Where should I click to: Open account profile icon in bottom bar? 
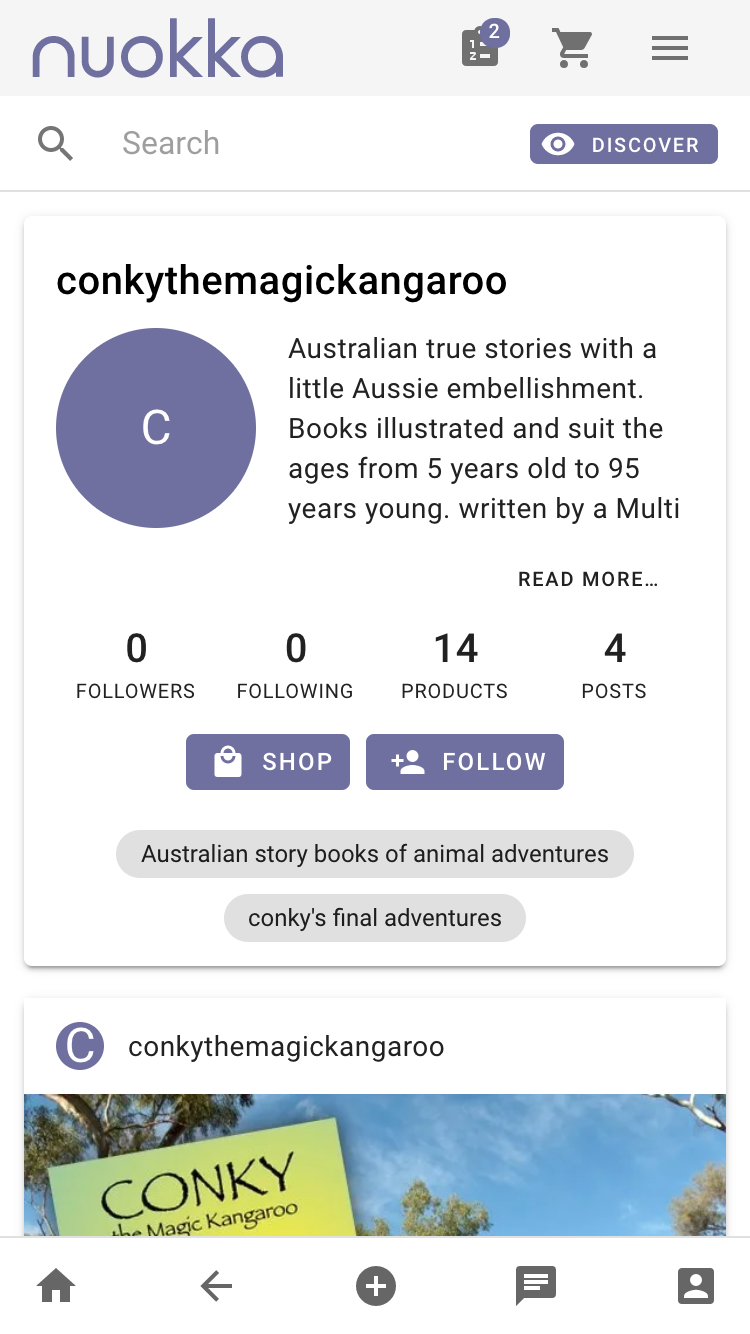coord(696,1286)
